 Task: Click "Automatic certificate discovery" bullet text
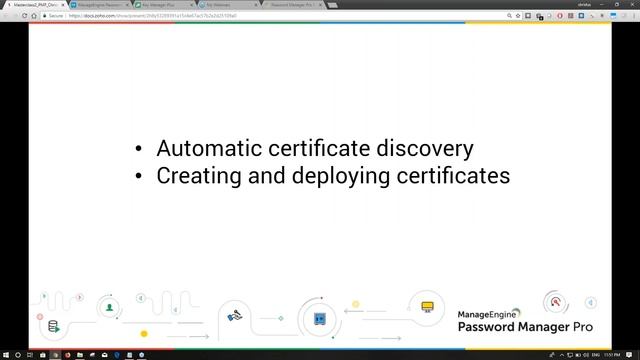(315, 148)
